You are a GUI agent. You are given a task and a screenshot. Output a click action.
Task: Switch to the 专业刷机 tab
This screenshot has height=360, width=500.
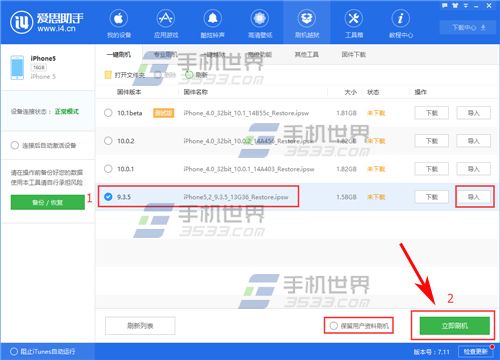165,54
